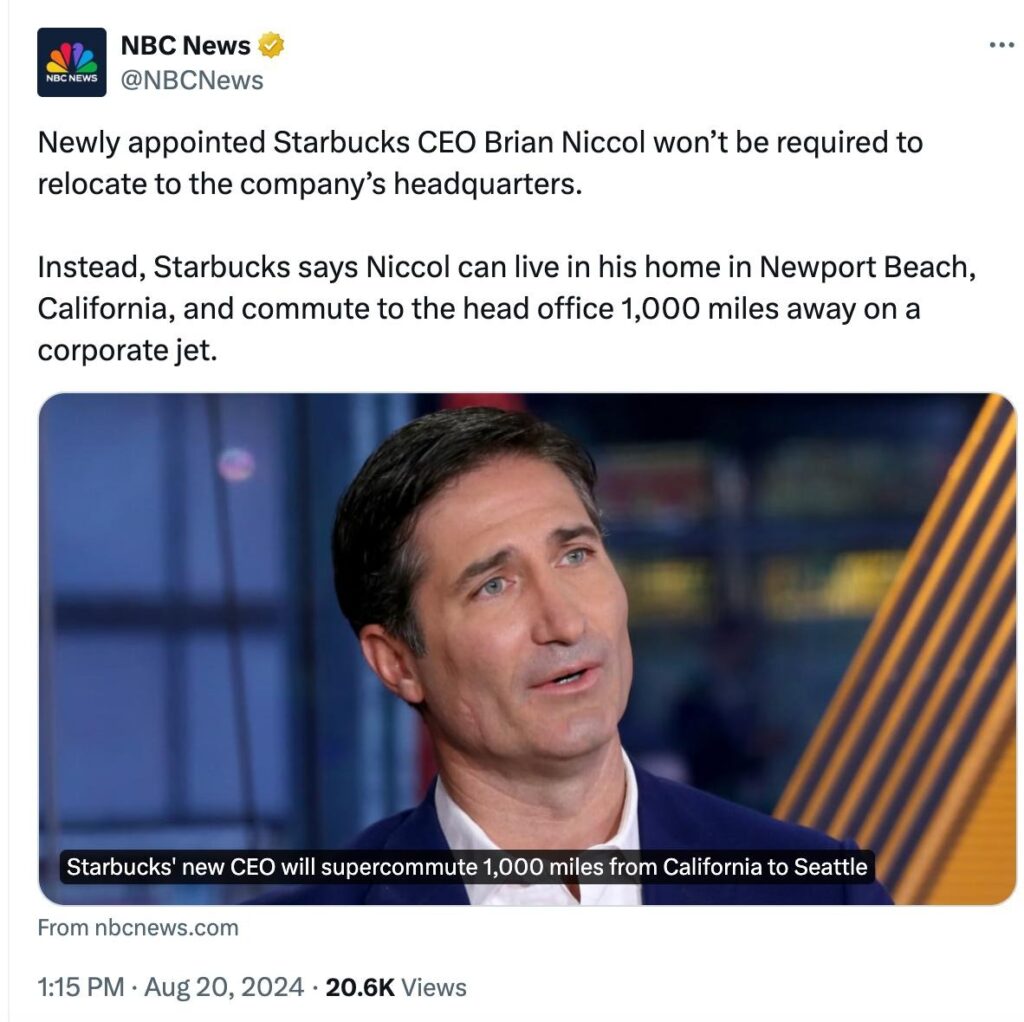Click the Views label
Viewport: 1024px width, 1022px height.
tap(434, 987)
